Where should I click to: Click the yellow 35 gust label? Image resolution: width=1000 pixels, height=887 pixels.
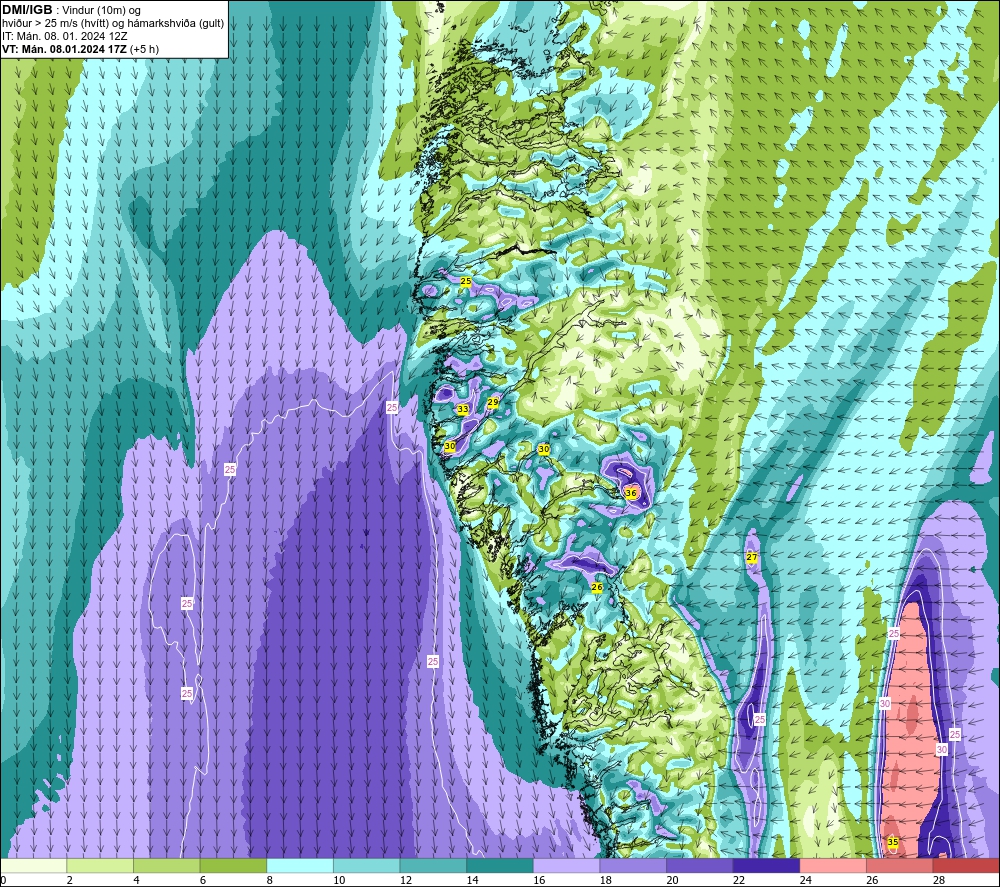893,842
